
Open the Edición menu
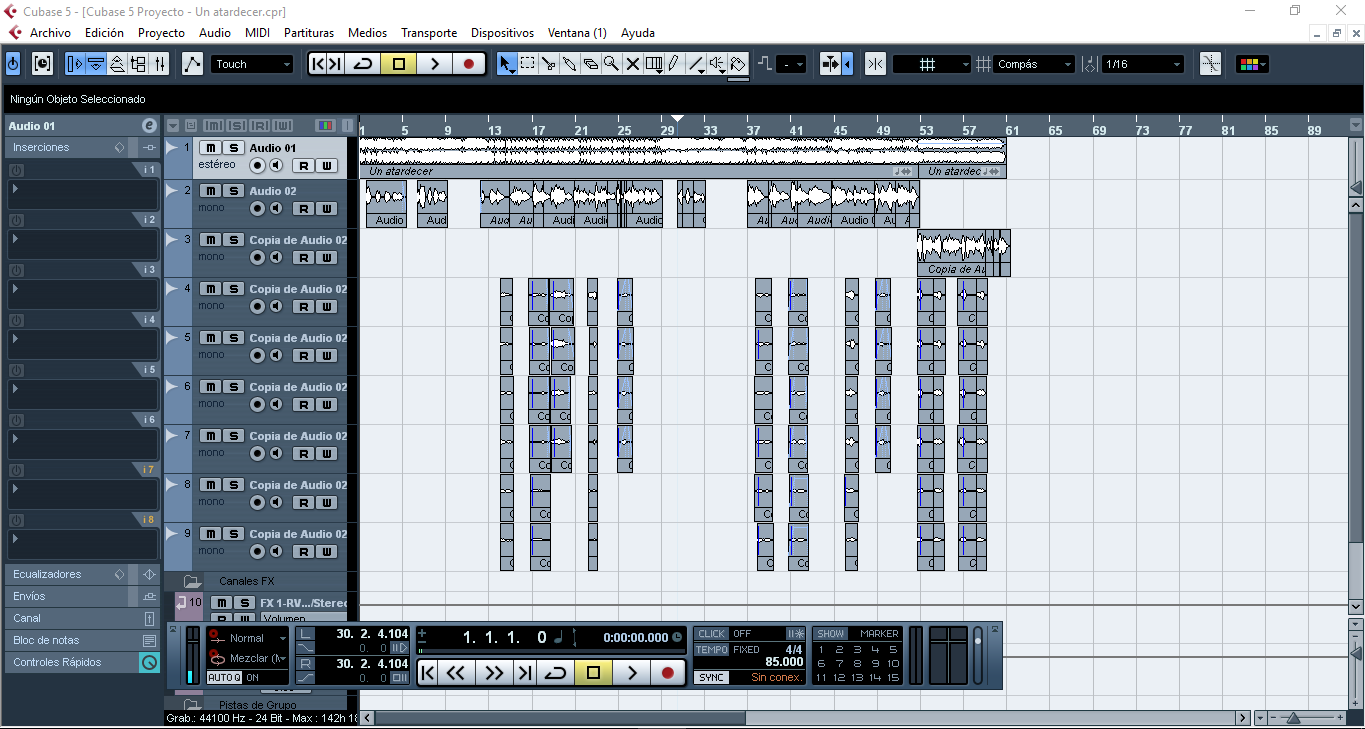coord(104,33)
